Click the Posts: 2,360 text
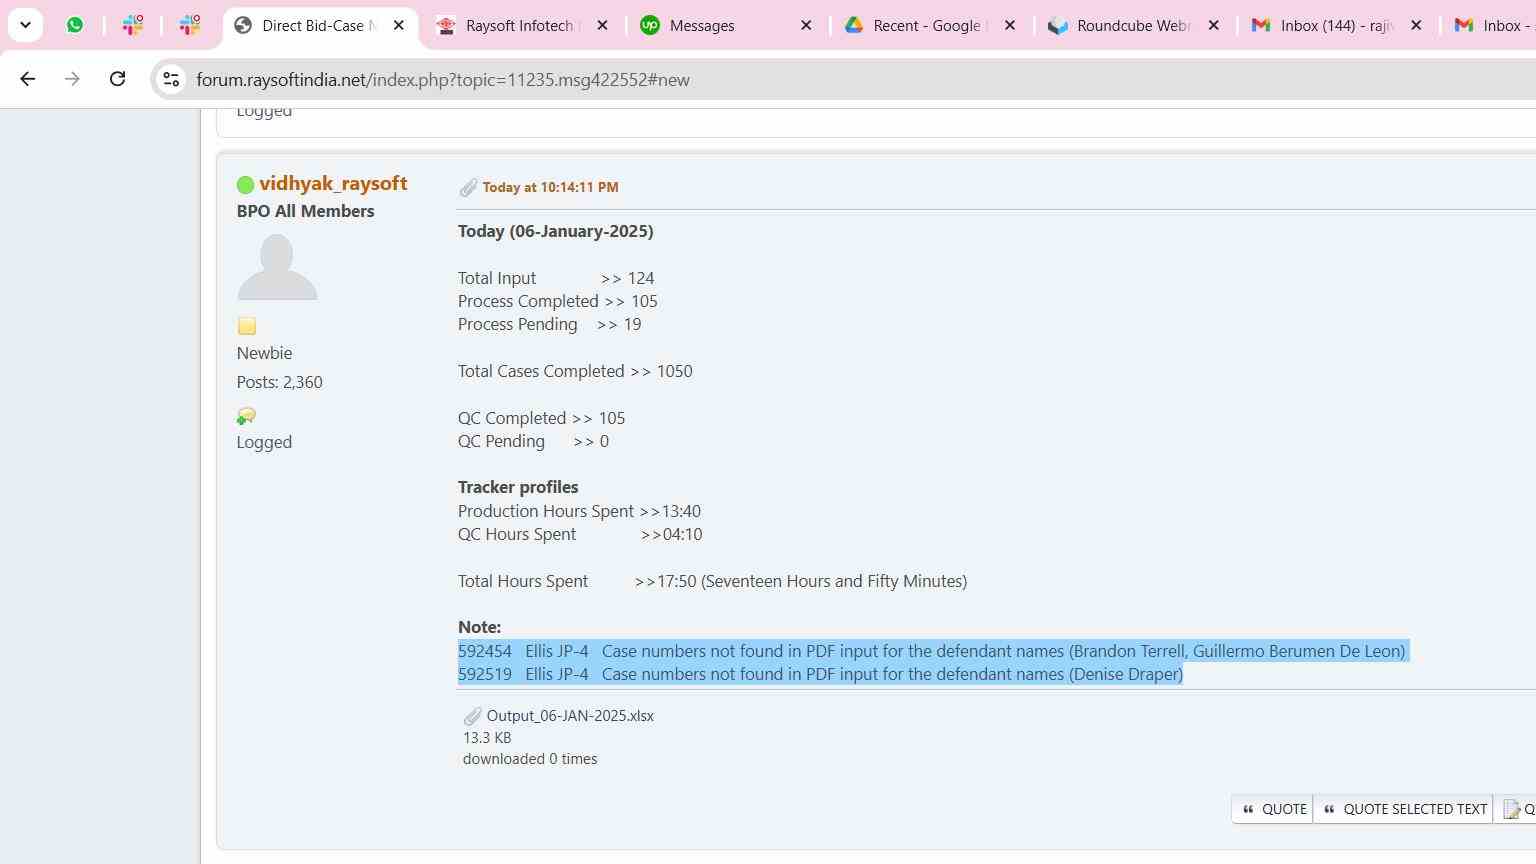Viewport: 1536px width, 864px height. coord(279,382)
